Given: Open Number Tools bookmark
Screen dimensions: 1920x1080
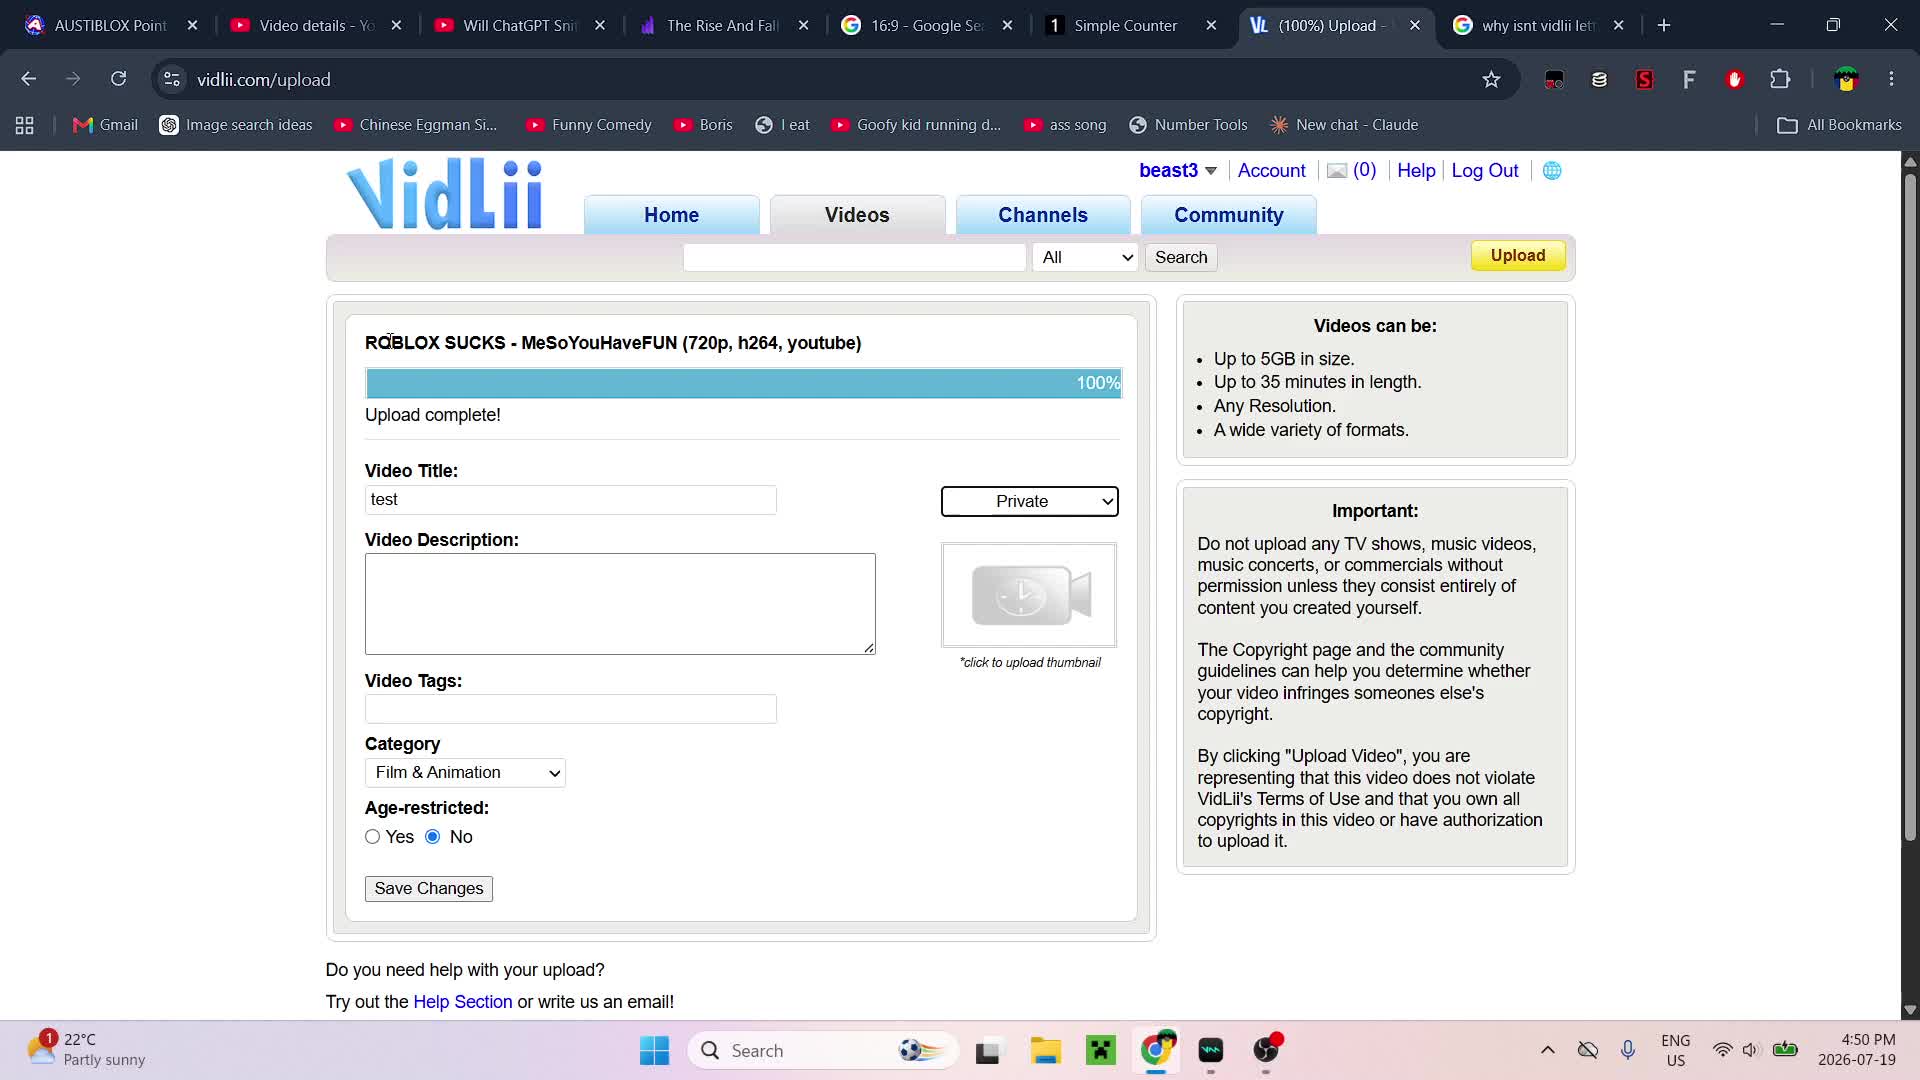Looking at the screenshot, I should [1188, 125].
